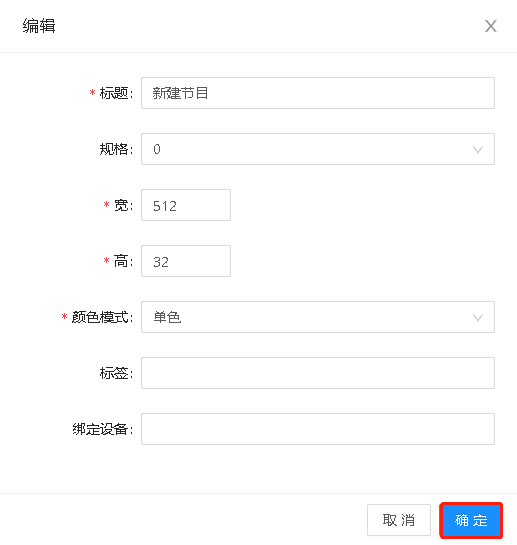Image resolution: width=517 pixels, height=545 pixels.
Task: Click the 颜色模式 field label
Action: (x=102, y=317)
